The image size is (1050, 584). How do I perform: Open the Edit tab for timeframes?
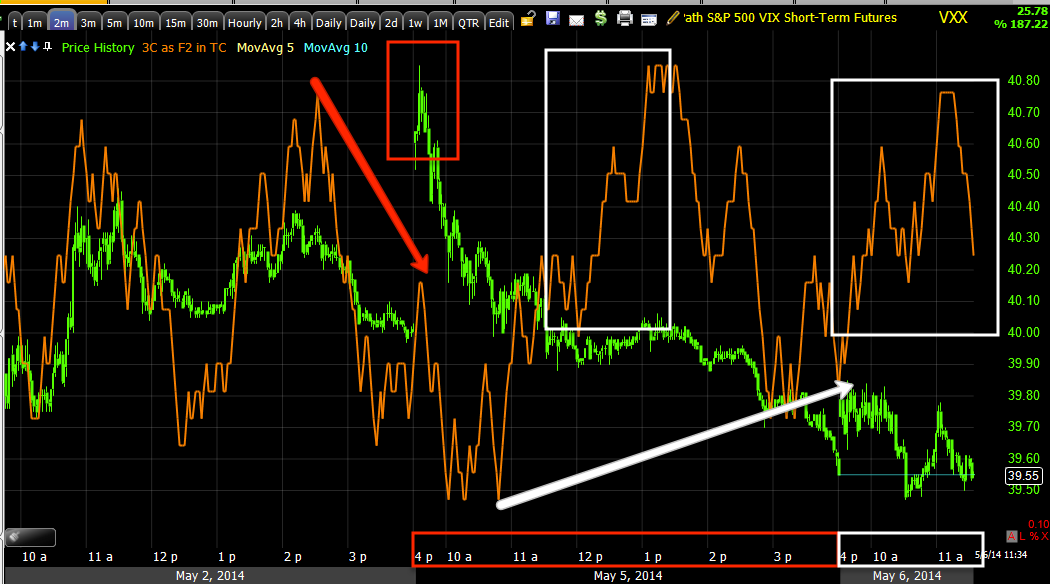coord(499,23)
